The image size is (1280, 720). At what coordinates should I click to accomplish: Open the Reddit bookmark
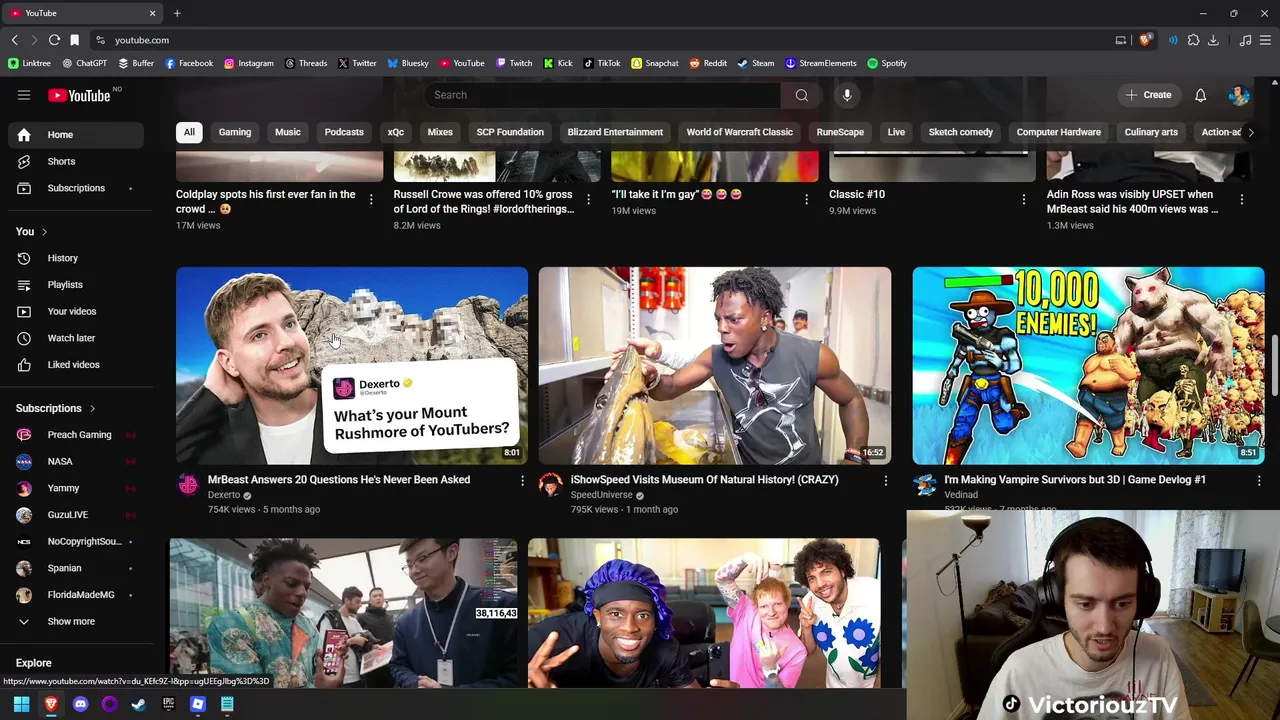[707, 63]
